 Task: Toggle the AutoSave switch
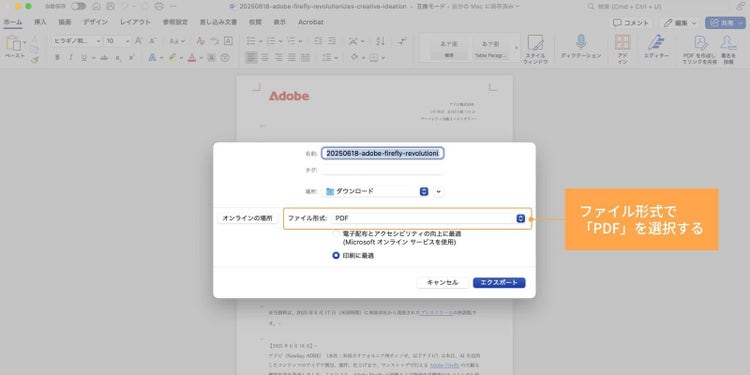pos(78,7)
